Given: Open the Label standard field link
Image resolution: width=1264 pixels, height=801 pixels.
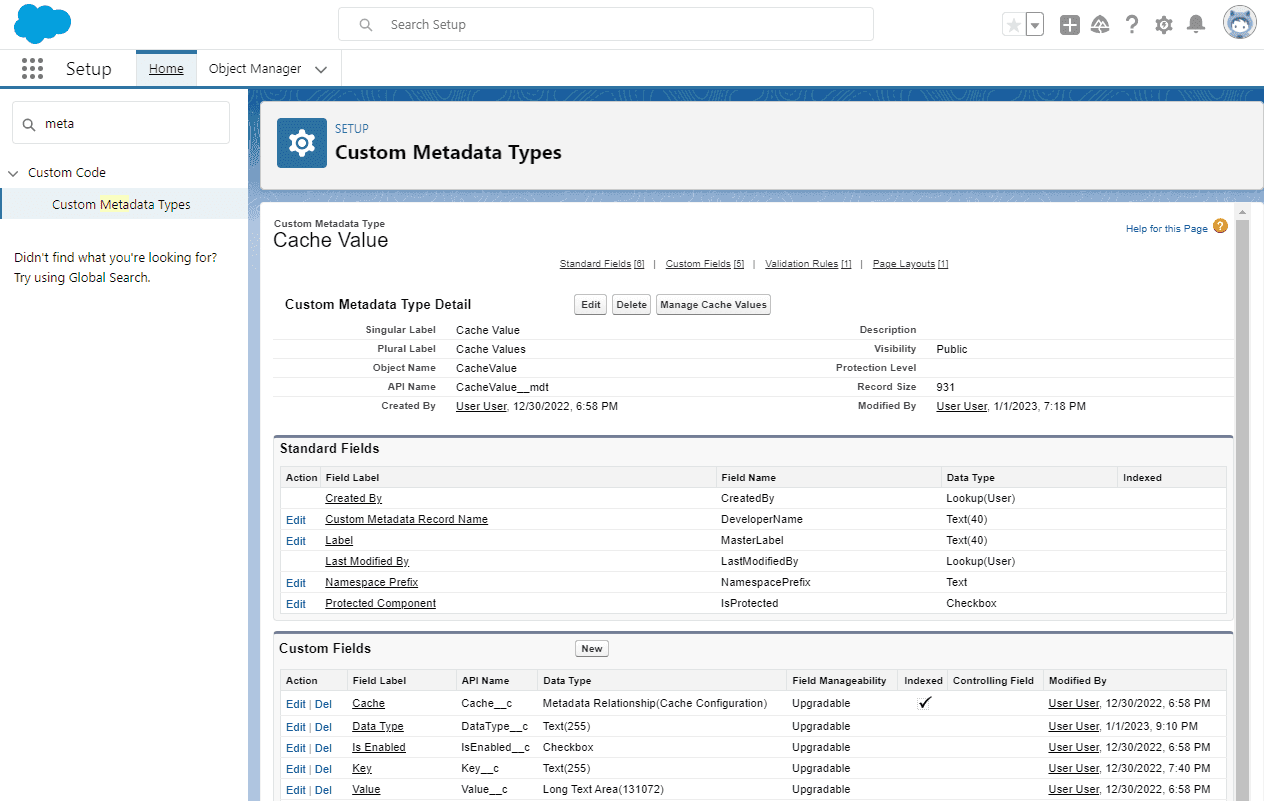Looking at the screenshot, I should pos(339,541).
